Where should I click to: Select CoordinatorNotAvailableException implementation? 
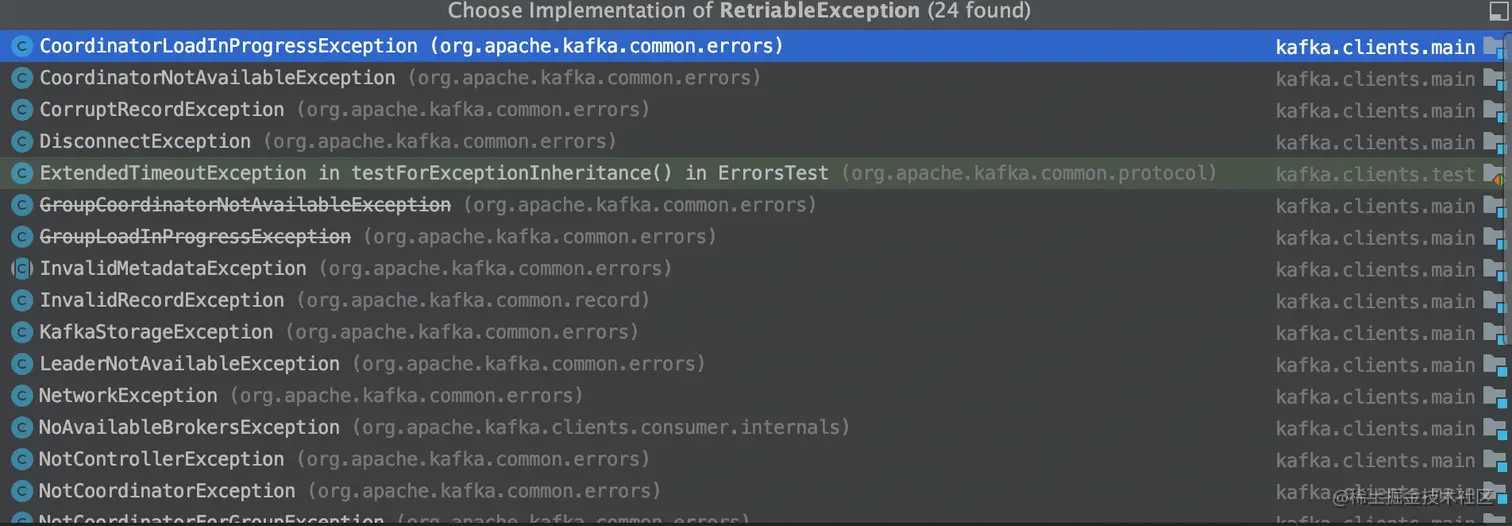coord(217,78)
